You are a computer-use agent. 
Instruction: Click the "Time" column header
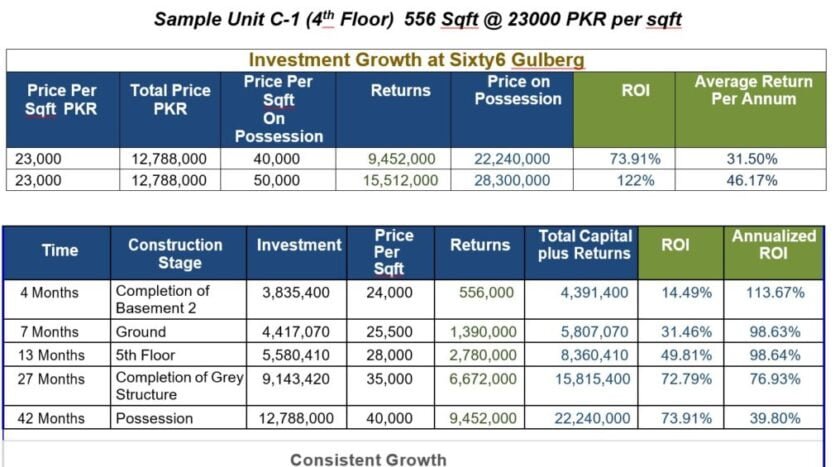click(x=60, y=252)
